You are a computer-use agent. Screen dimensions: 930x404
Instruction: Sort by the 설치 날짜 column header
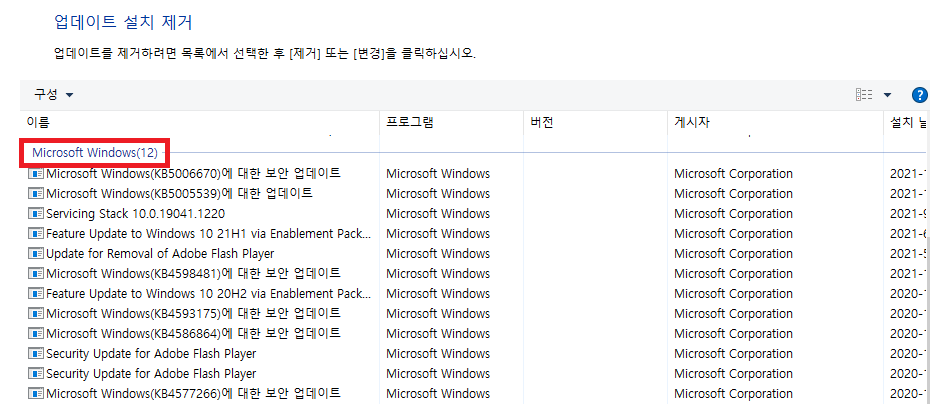907,123
